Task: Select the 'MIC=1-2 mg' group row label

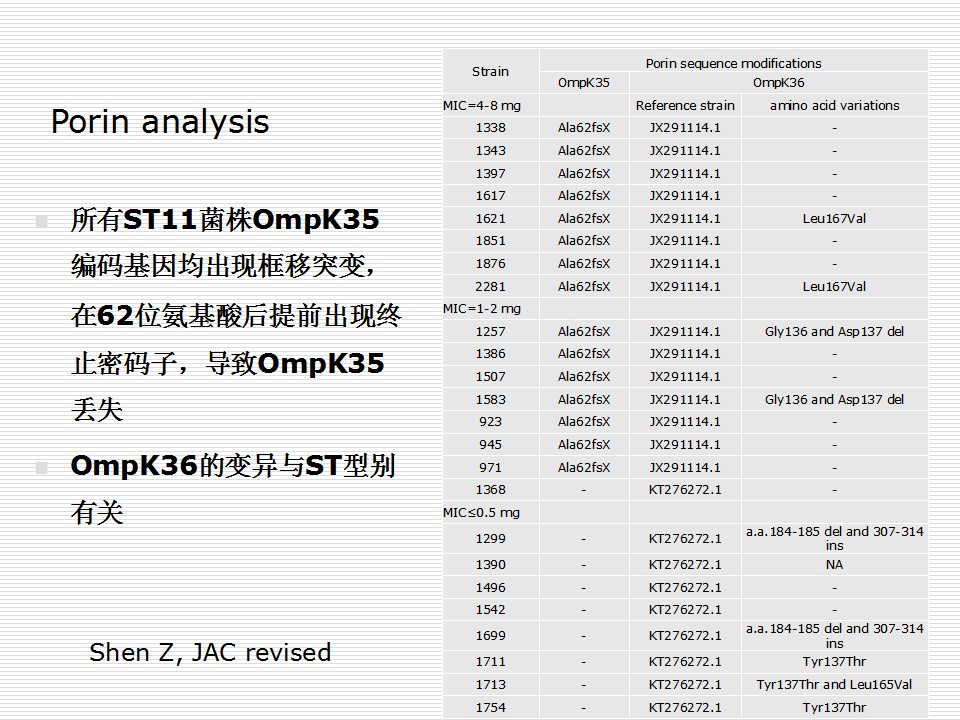Action: coord(482,309)
